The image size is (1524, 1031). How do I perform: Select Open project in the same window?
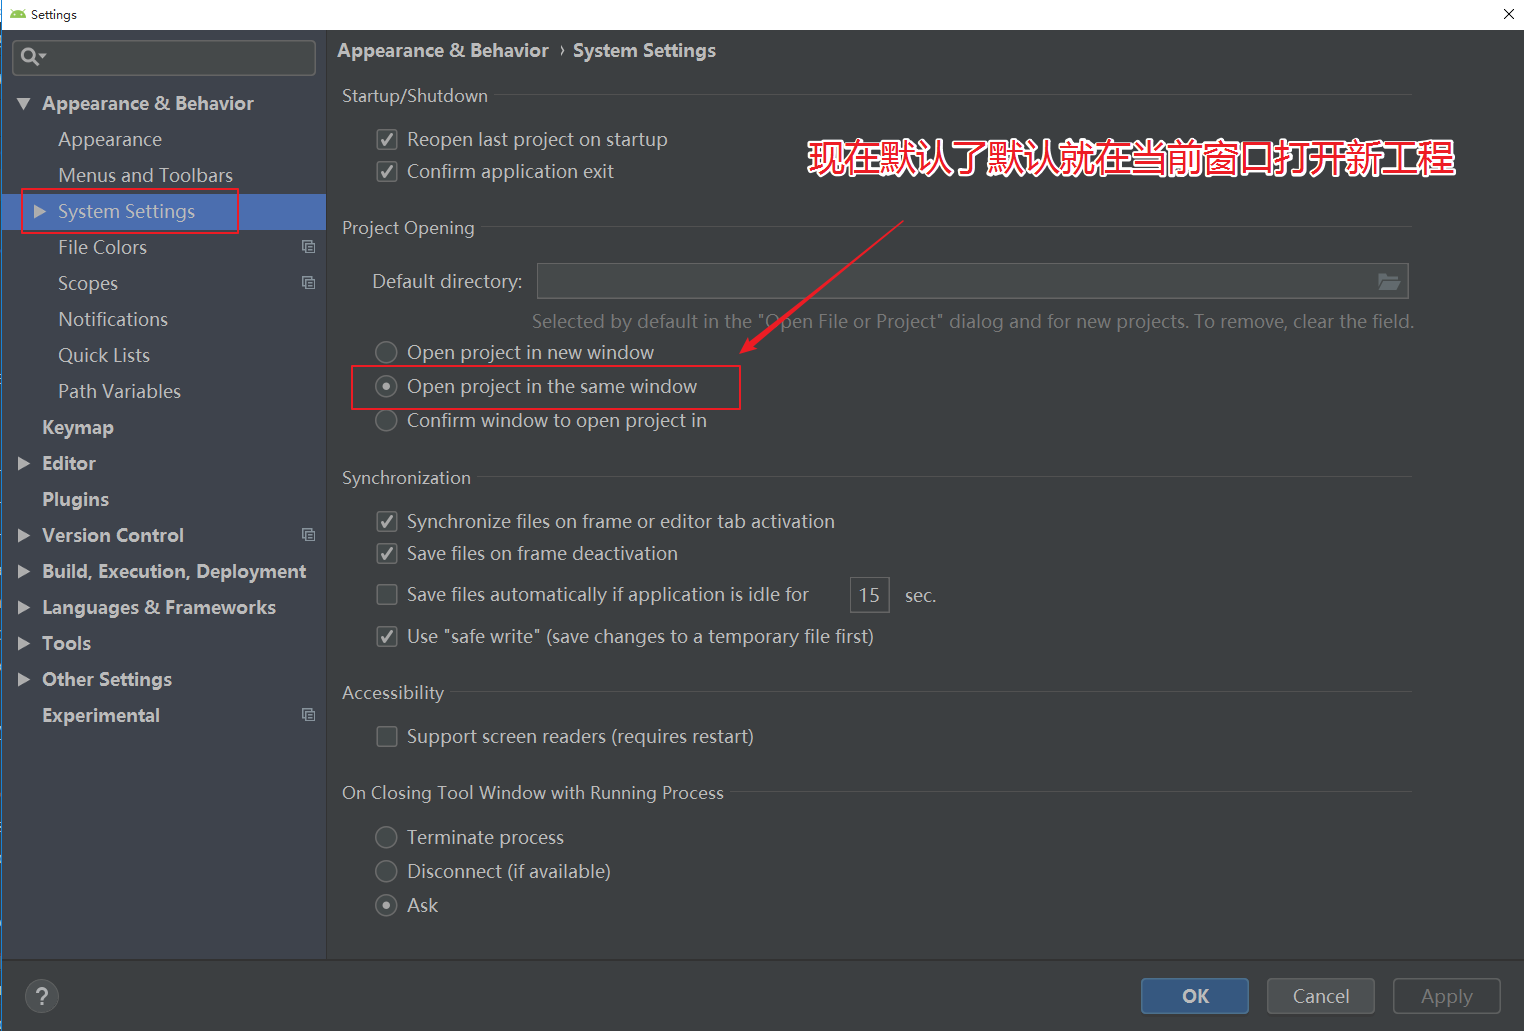point(386,386)
